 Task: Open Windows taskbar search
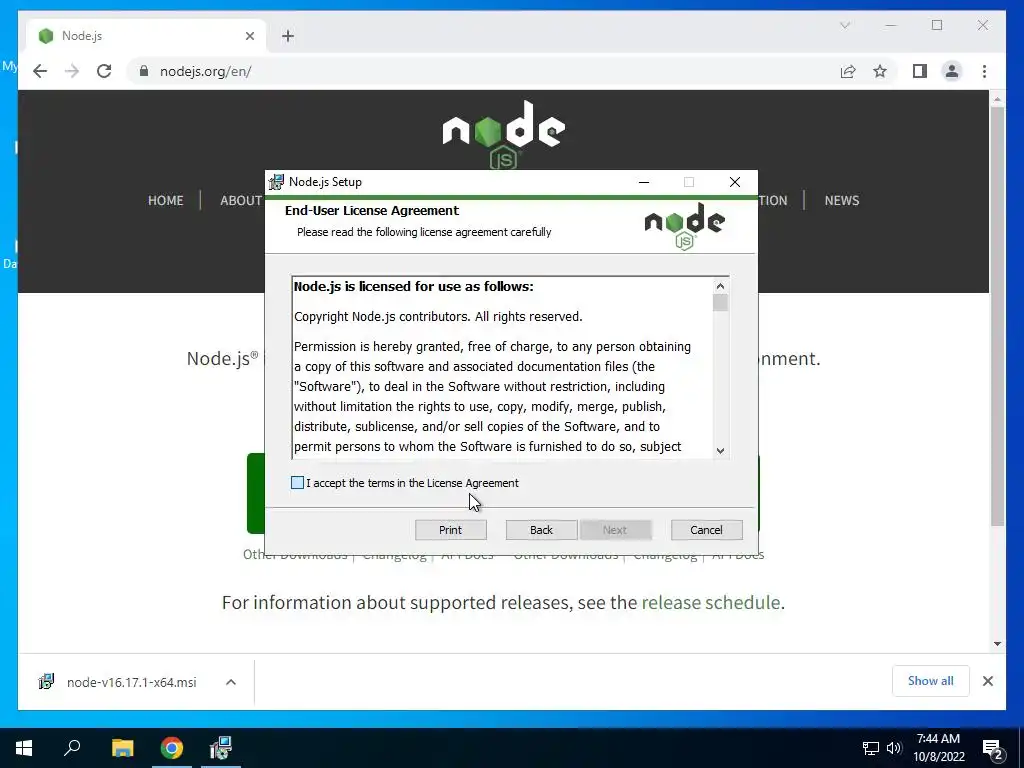tap(72, 748)
